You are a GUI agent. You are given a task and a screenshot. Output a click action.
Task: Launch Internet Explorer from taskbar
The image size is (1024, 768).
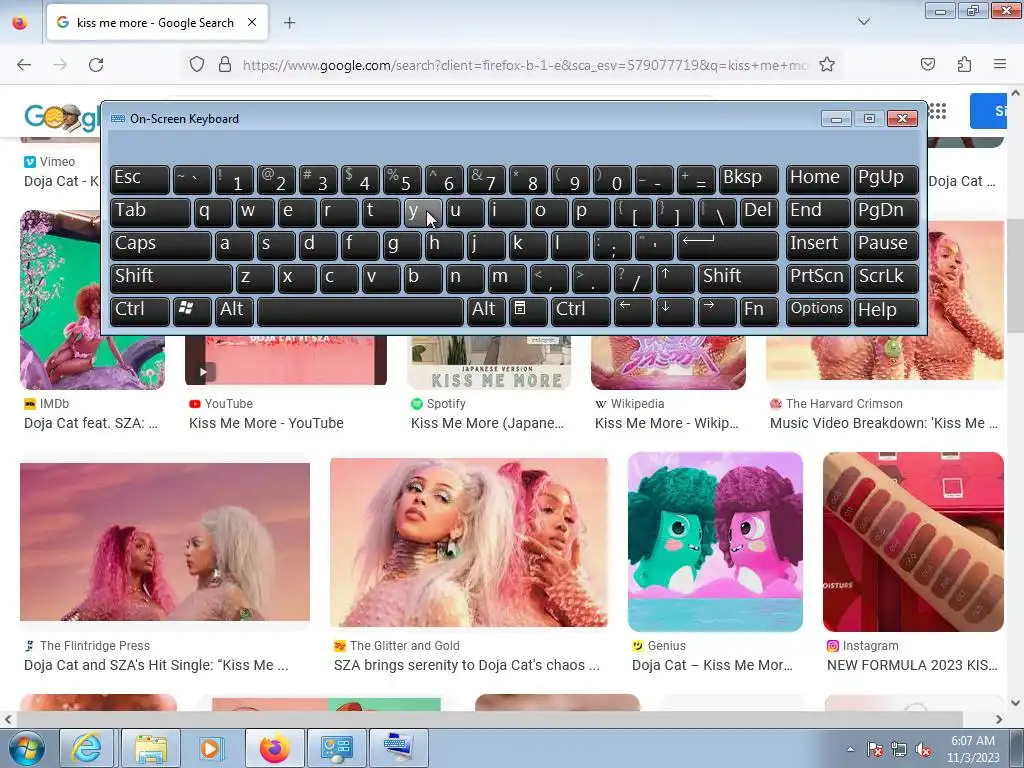tap(86, 748)
